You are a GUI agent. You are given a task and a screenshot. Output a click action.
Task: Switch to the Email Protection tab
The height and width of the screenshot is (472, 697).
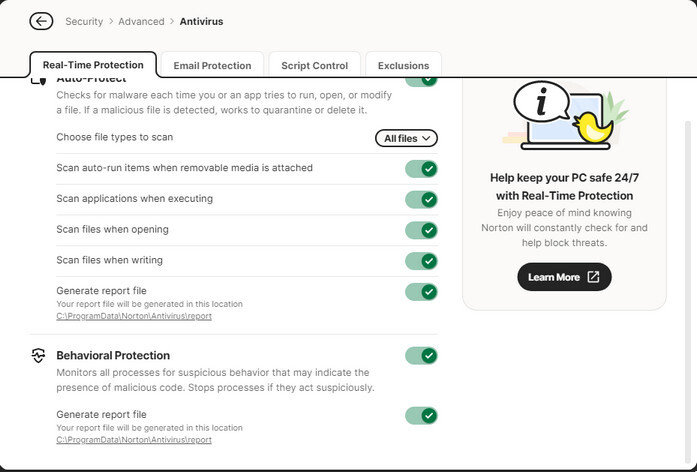[x=212, y=65]
